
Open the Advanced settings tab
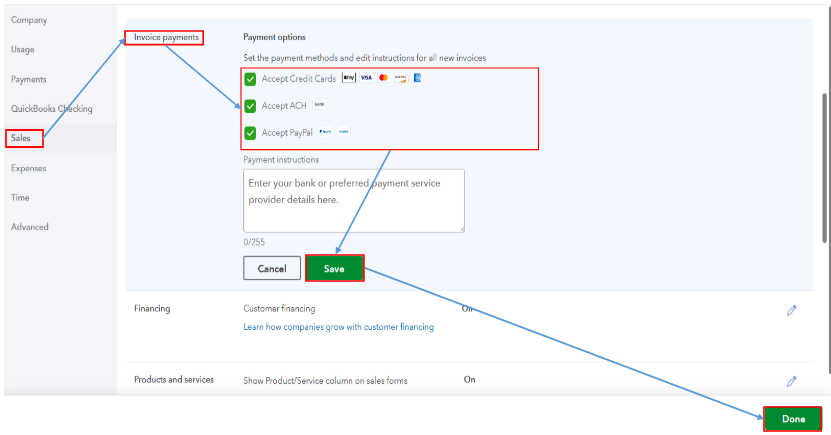(x=30, y=227)
